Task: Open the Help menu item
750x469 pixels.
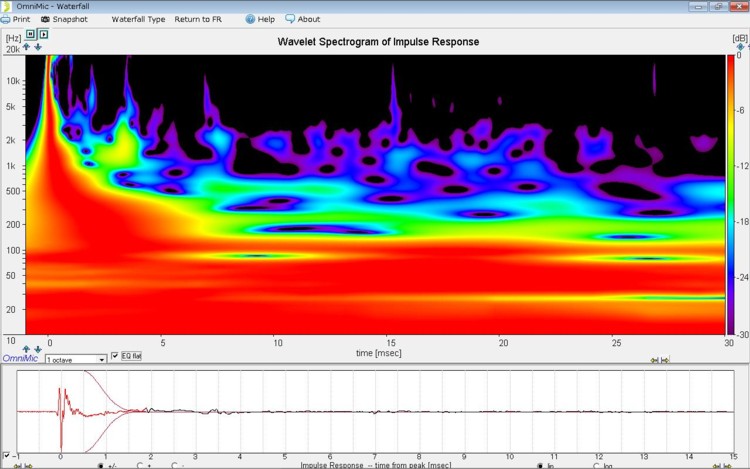Action: pyautogui.click(x=260, y=19)
